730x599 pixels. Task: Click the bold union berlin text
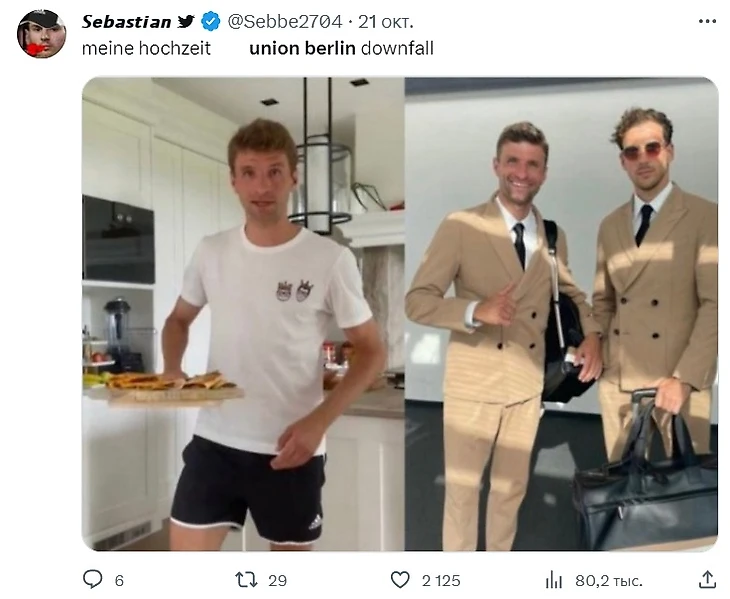click(302, 47)
